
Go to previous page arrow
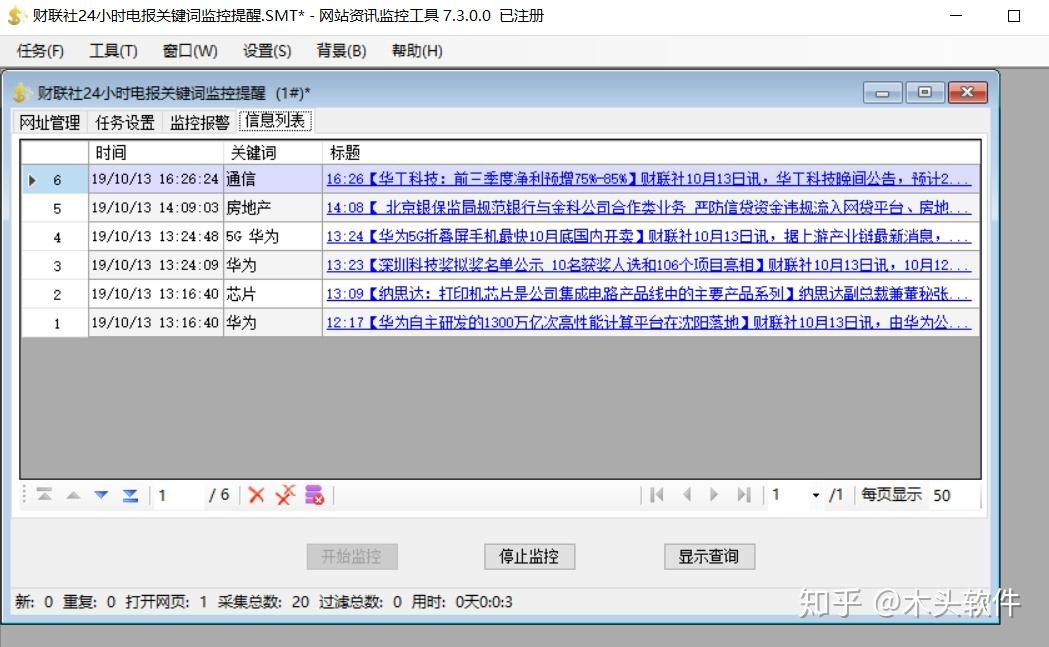click(686, 494)
